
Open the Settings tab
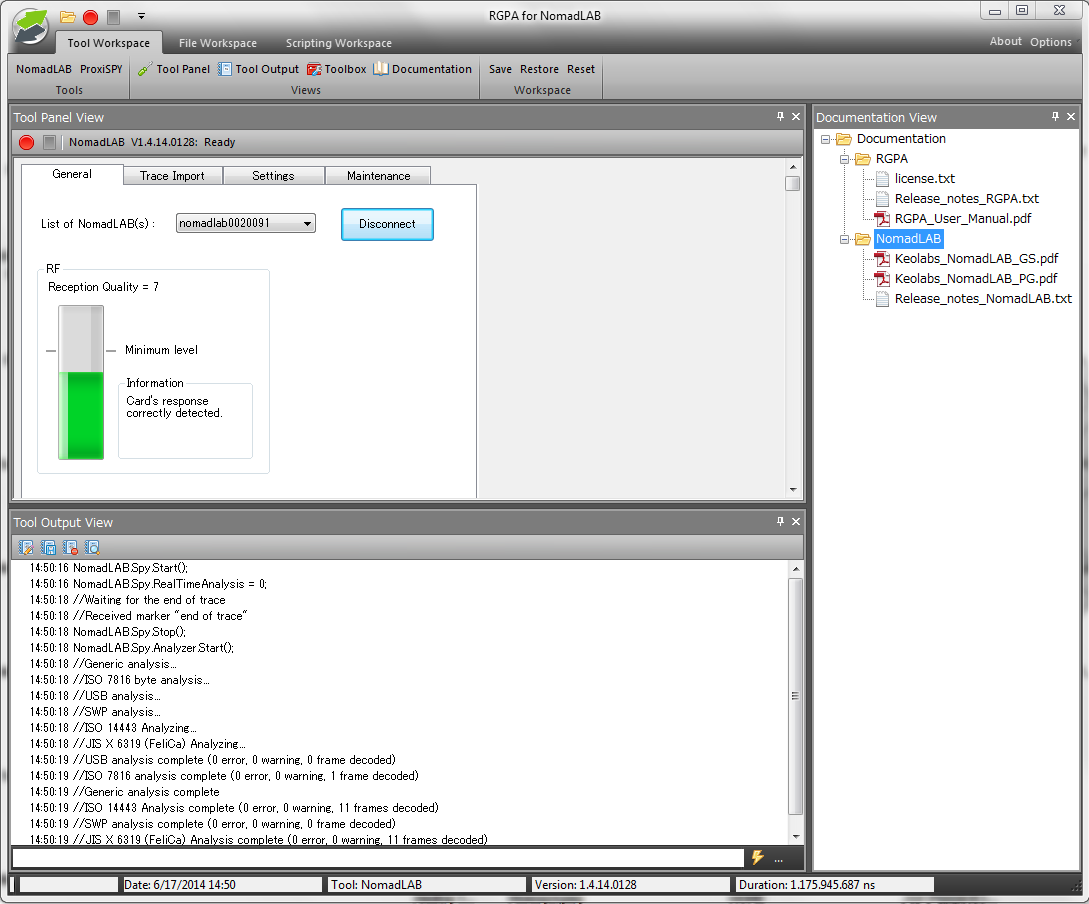click(x=274, y=176)
